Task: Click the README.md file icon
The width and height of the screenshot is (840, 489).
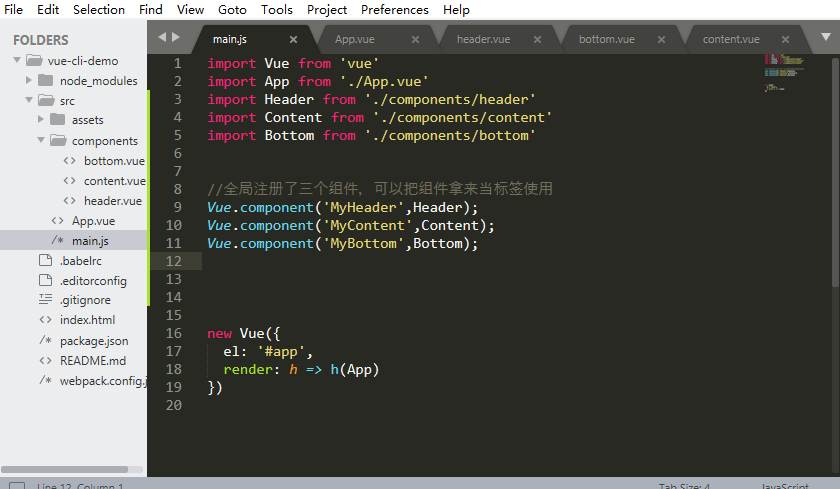Action: point(46,360)
